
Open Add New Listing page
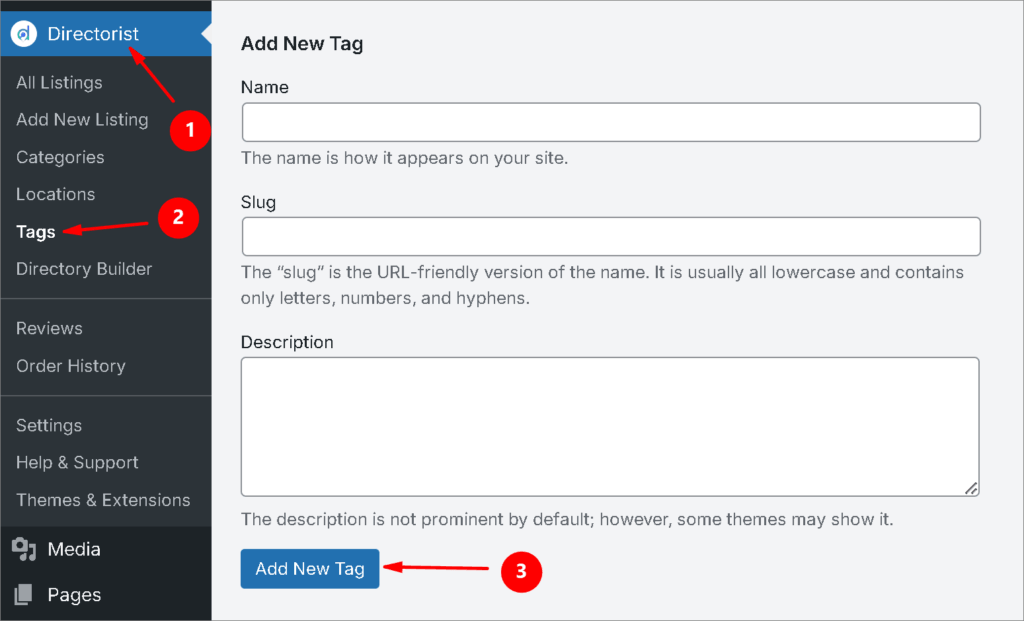pos(82,120)
